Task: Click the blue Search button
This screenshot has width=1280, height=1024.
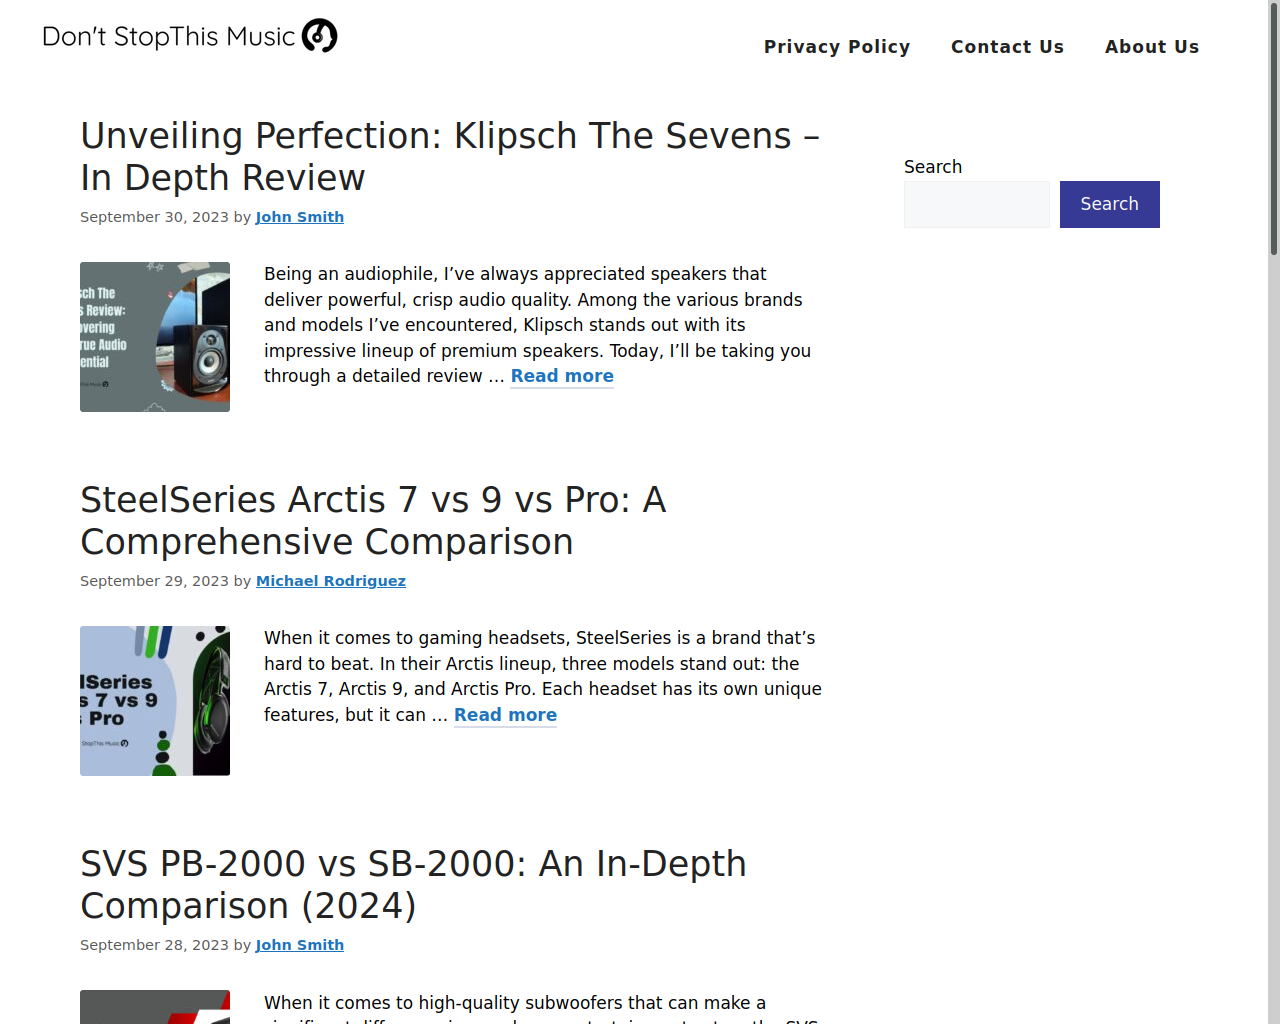Action: [1110, 204]
